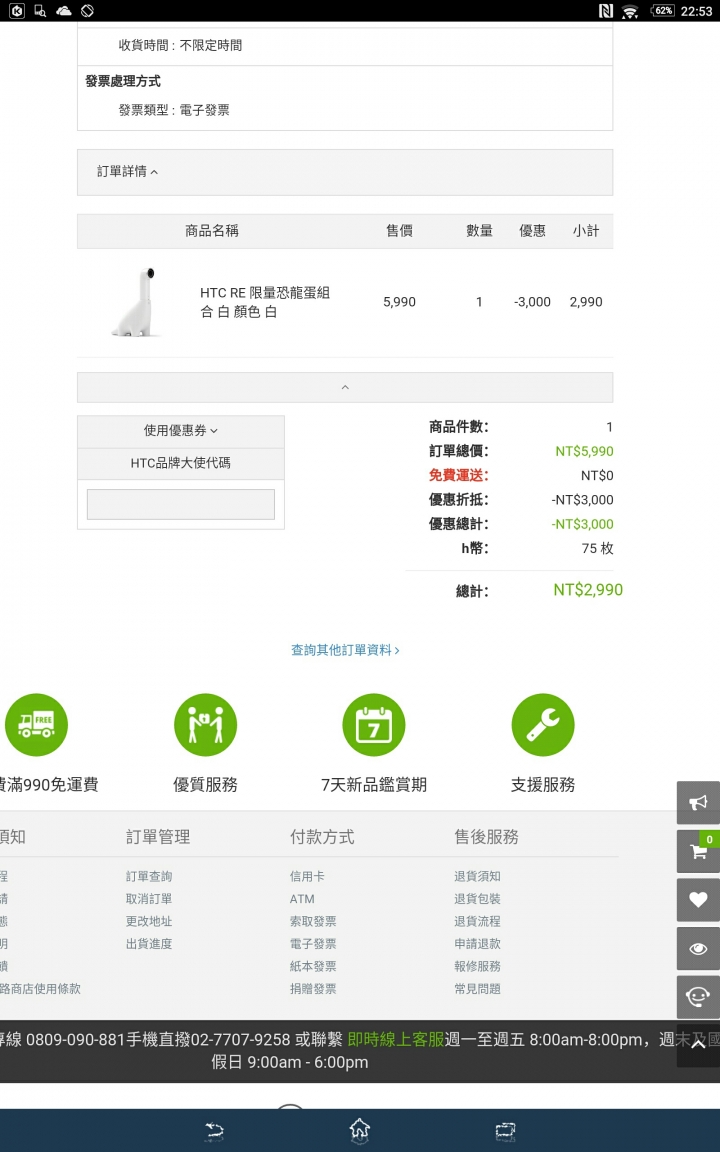Open the 報修服務 footer link
Image resolution: width=720 pixels, height=1152 pixels.
(478, 966)
